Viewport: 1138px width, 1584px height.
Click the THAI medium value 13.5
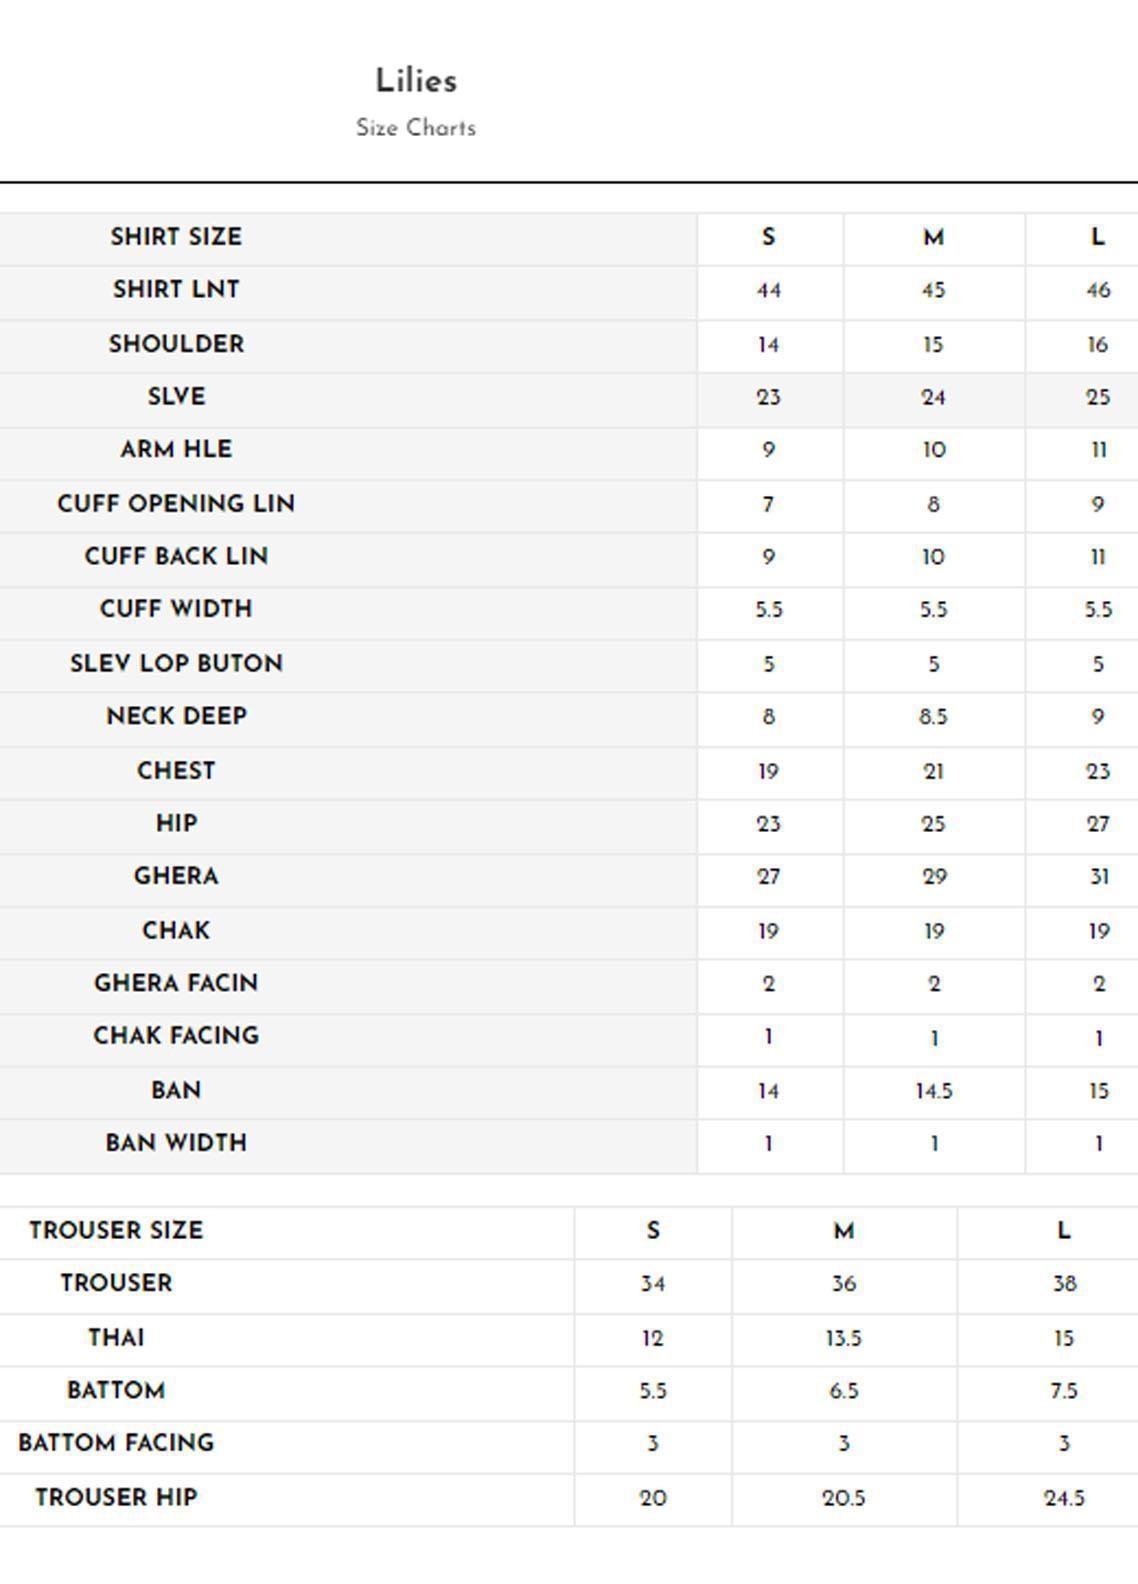(x=843, y=1338)
